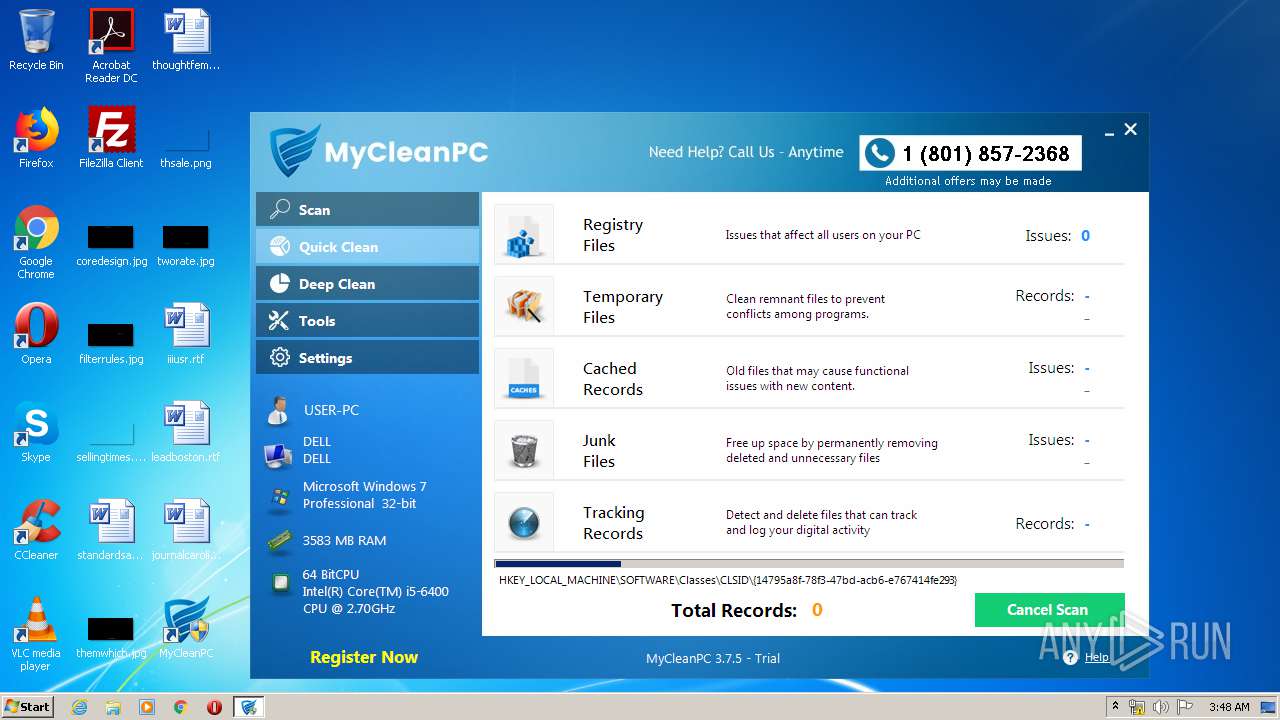Open Internet Explorer from taskbar
This screenshot has height=720, width=1280.
point(80,707)
